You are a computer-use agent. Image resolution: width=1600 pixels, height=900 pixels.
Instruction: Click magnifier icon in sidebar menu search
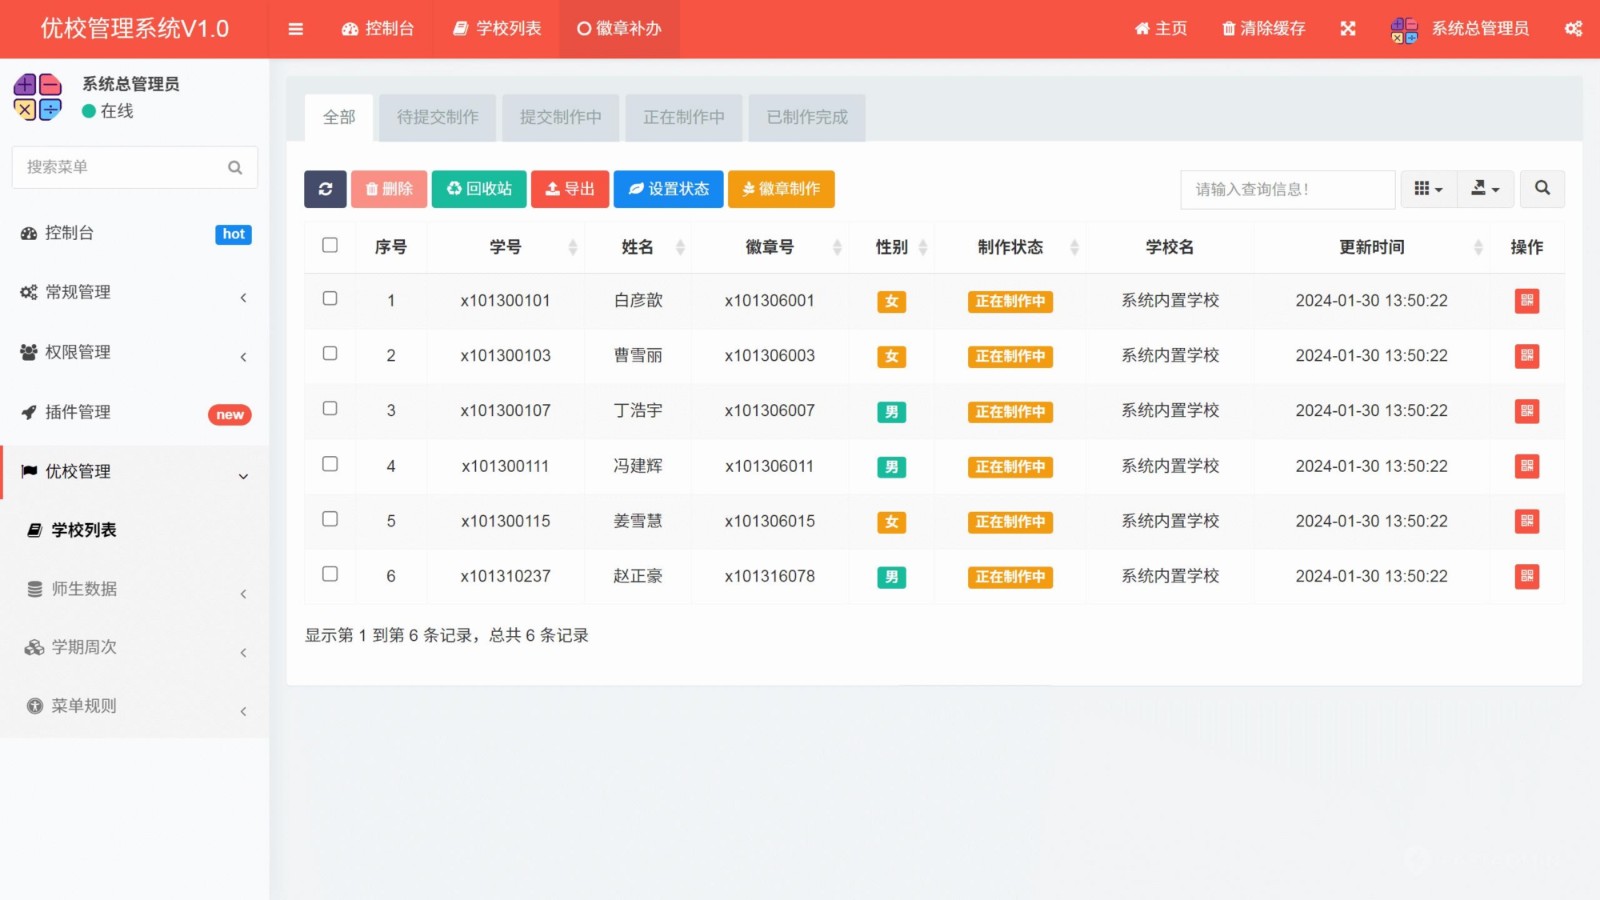[235, 168]
